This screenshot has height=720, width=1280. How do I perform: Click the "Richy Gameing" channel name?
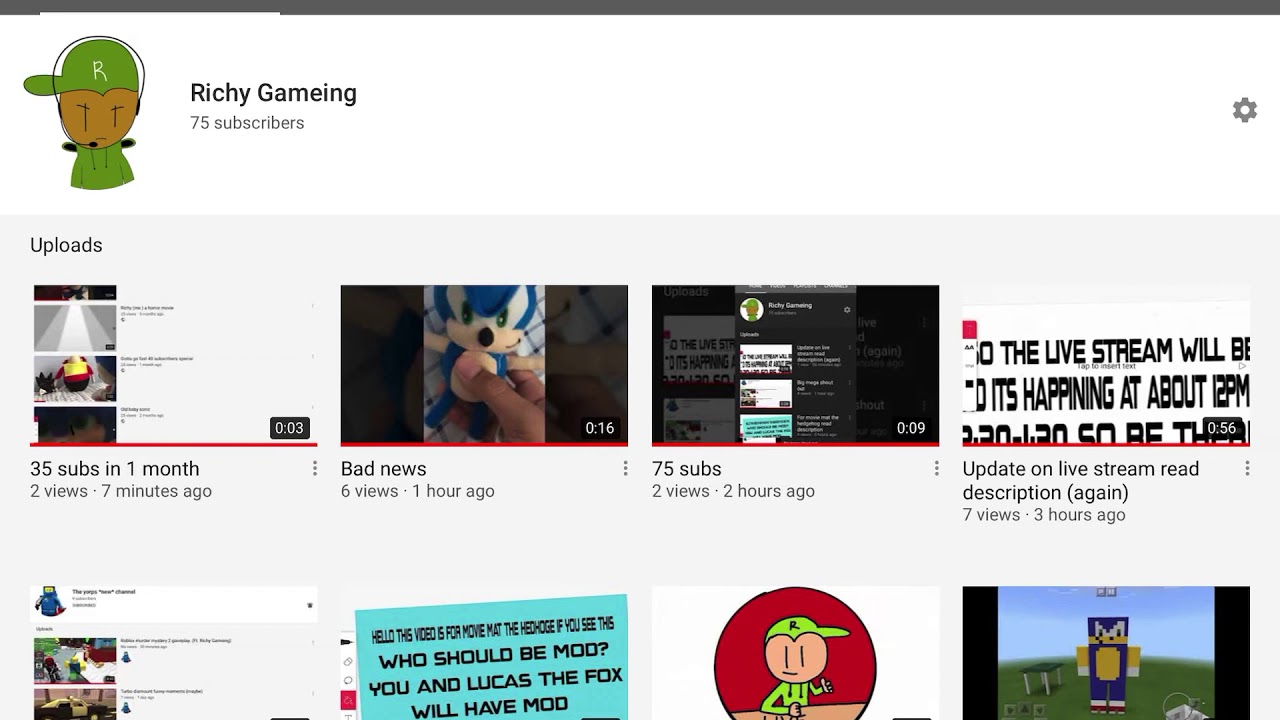click(x=273, y=93)
